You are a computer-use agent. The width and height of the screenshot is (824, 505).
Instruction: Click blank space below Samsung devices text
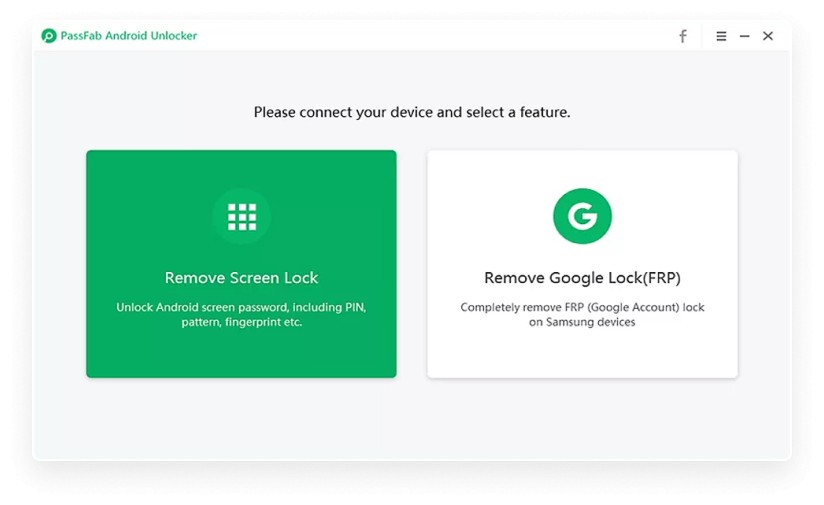click(x=582, y=353)
